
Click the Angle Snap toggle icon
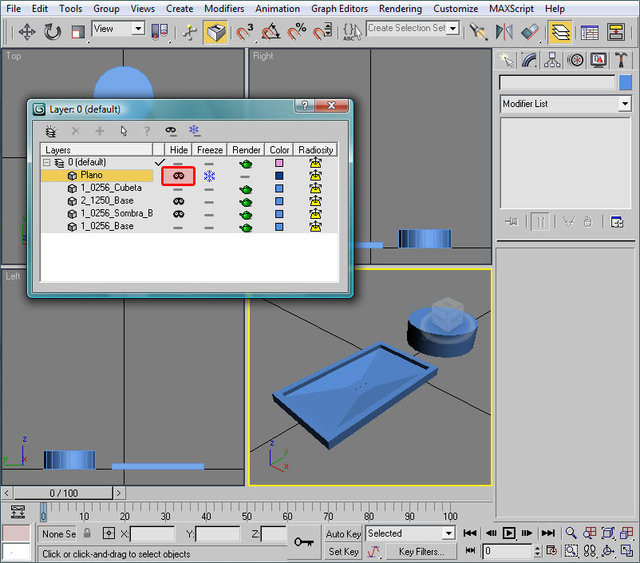pyautogui.click(x=270, y=33)
